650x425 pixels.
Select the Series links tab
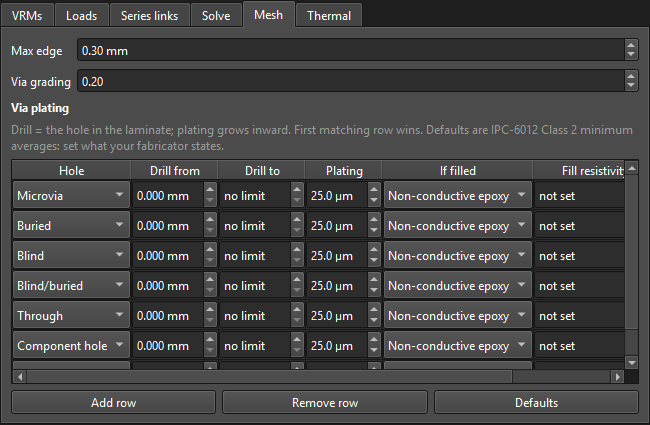[149, 16]
